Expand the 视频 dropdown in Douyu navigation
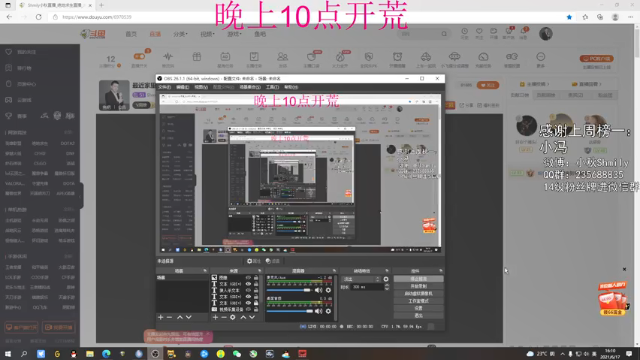This screenshot has width=640, height=360. coord(207,34)
